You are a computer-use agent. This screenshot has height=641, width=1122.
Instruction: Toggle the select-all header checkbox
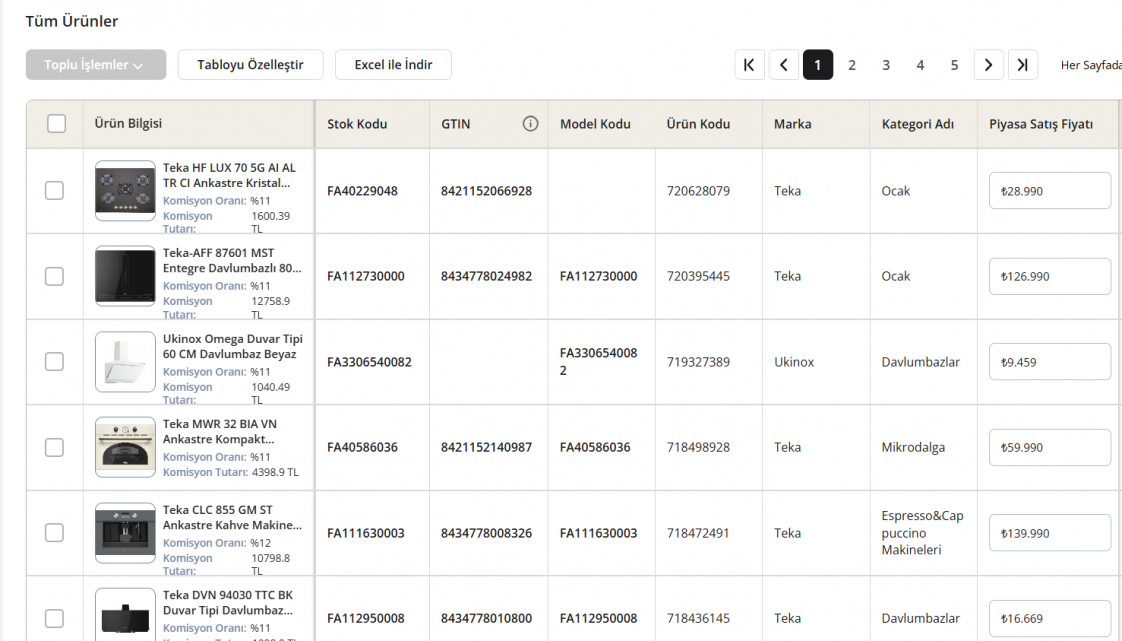[57, 124]
